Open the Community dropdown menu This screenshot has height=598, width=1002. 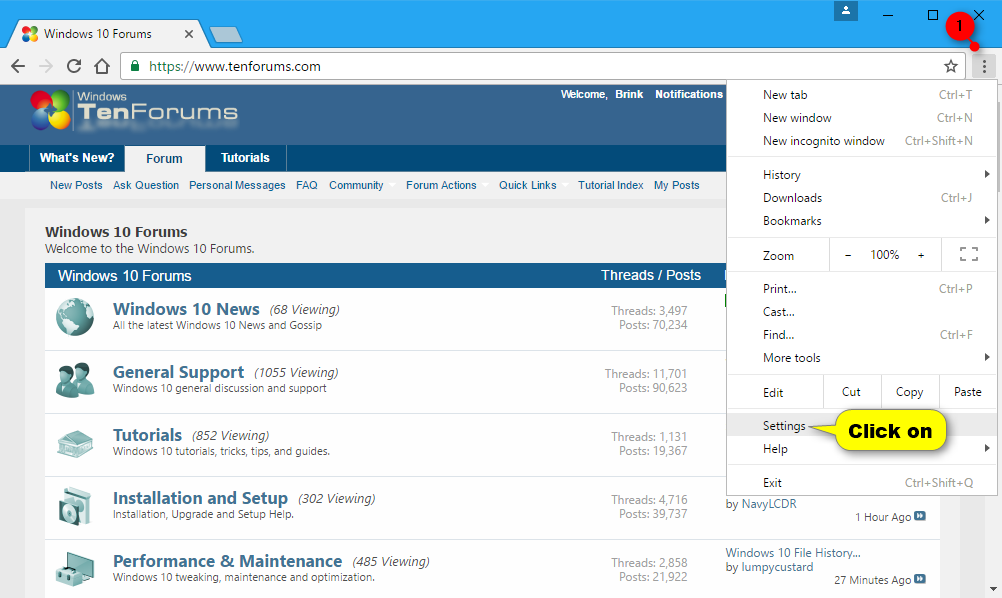[362, 185]
